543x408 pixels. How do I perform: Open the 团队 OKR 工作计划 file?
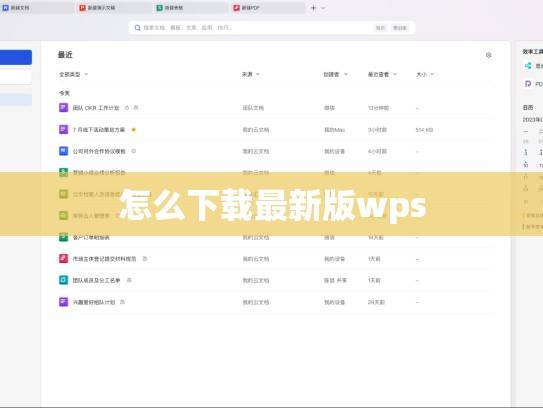[x=96, y=108]
